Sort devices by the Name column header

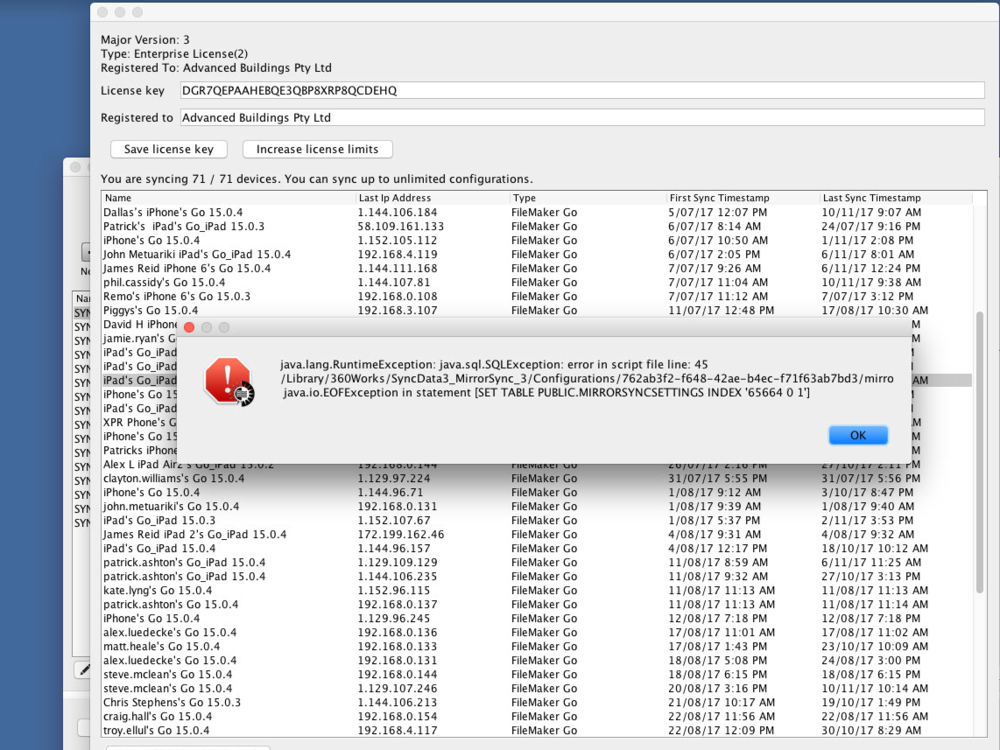coord(228,198)
